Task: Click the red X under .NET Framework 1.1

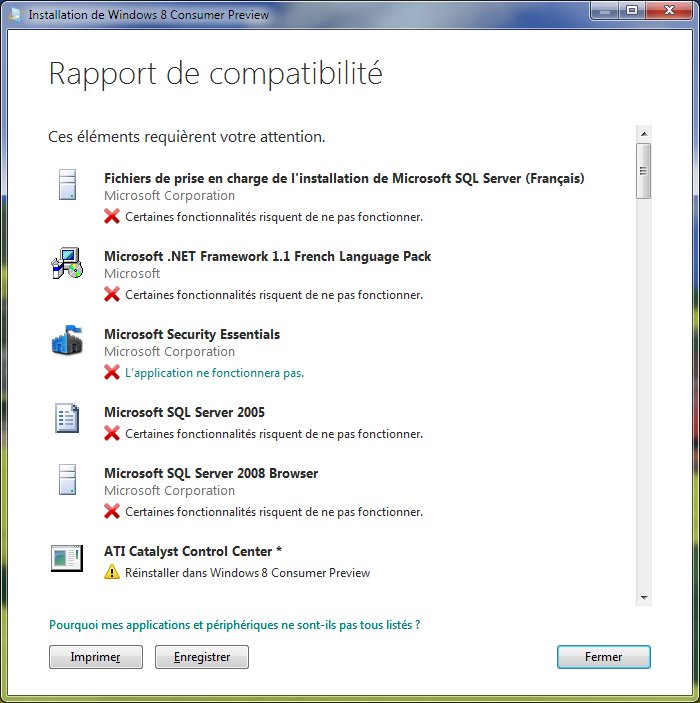Action: pos(112,294)
